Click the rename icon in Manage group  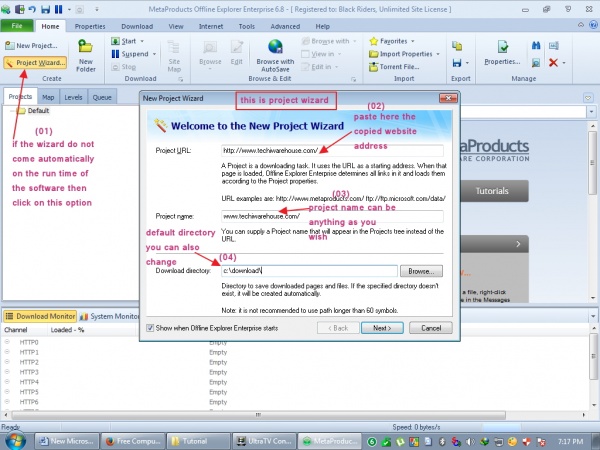[553, 46]
